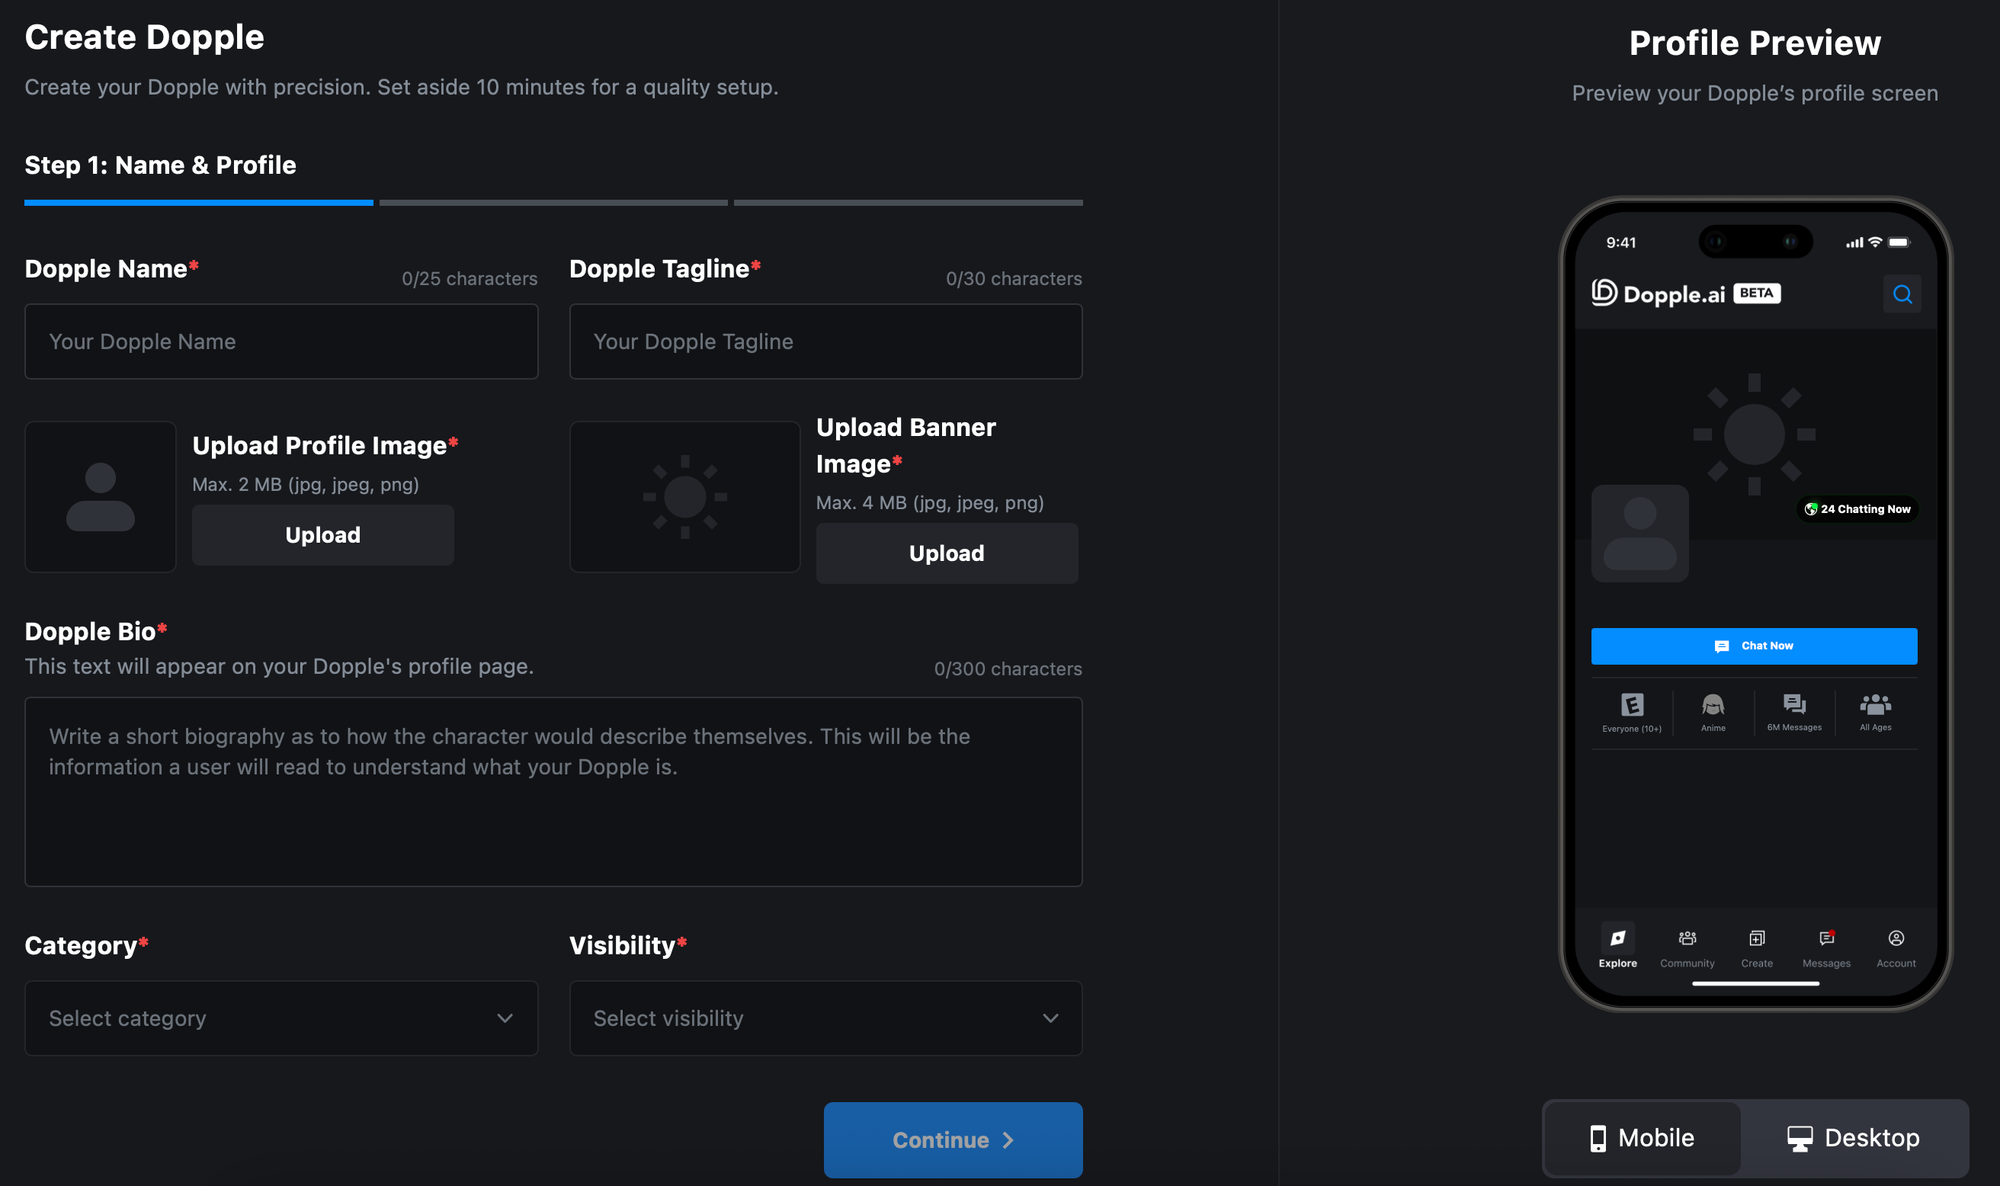Click the Account icon in phone preview
2000x1186 pixels.
1896,938
